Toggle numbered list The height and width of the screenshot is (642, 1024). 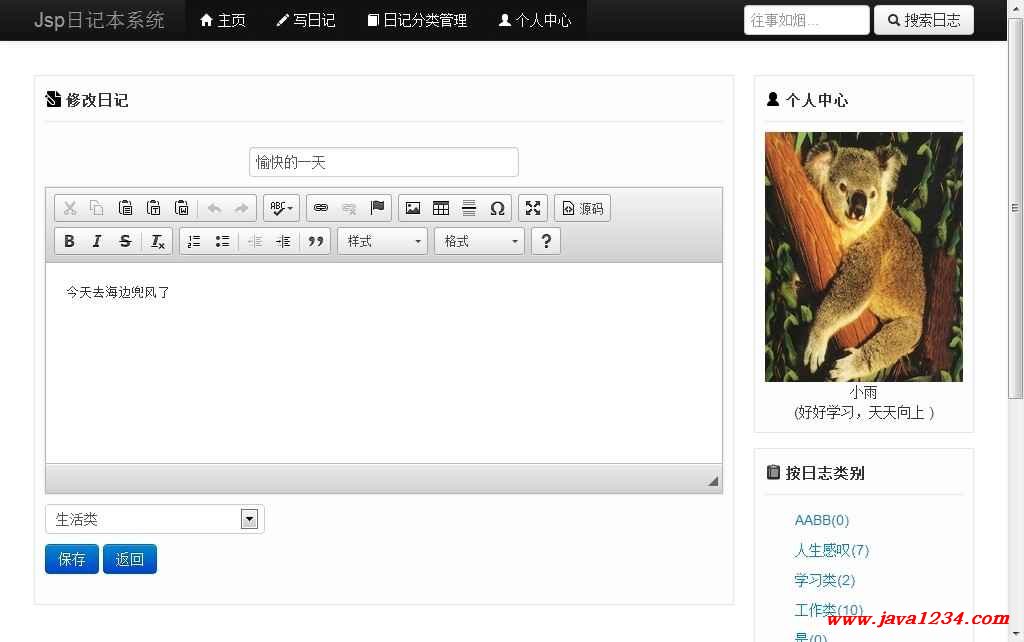click(194, 241)
